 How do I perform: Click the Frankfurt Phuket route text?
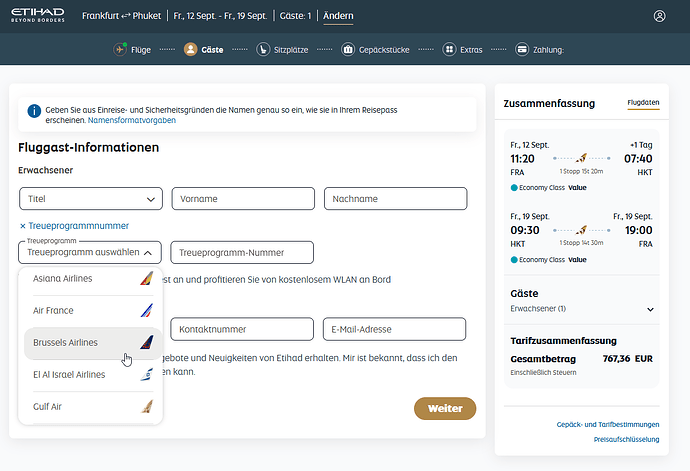point(121,16)
